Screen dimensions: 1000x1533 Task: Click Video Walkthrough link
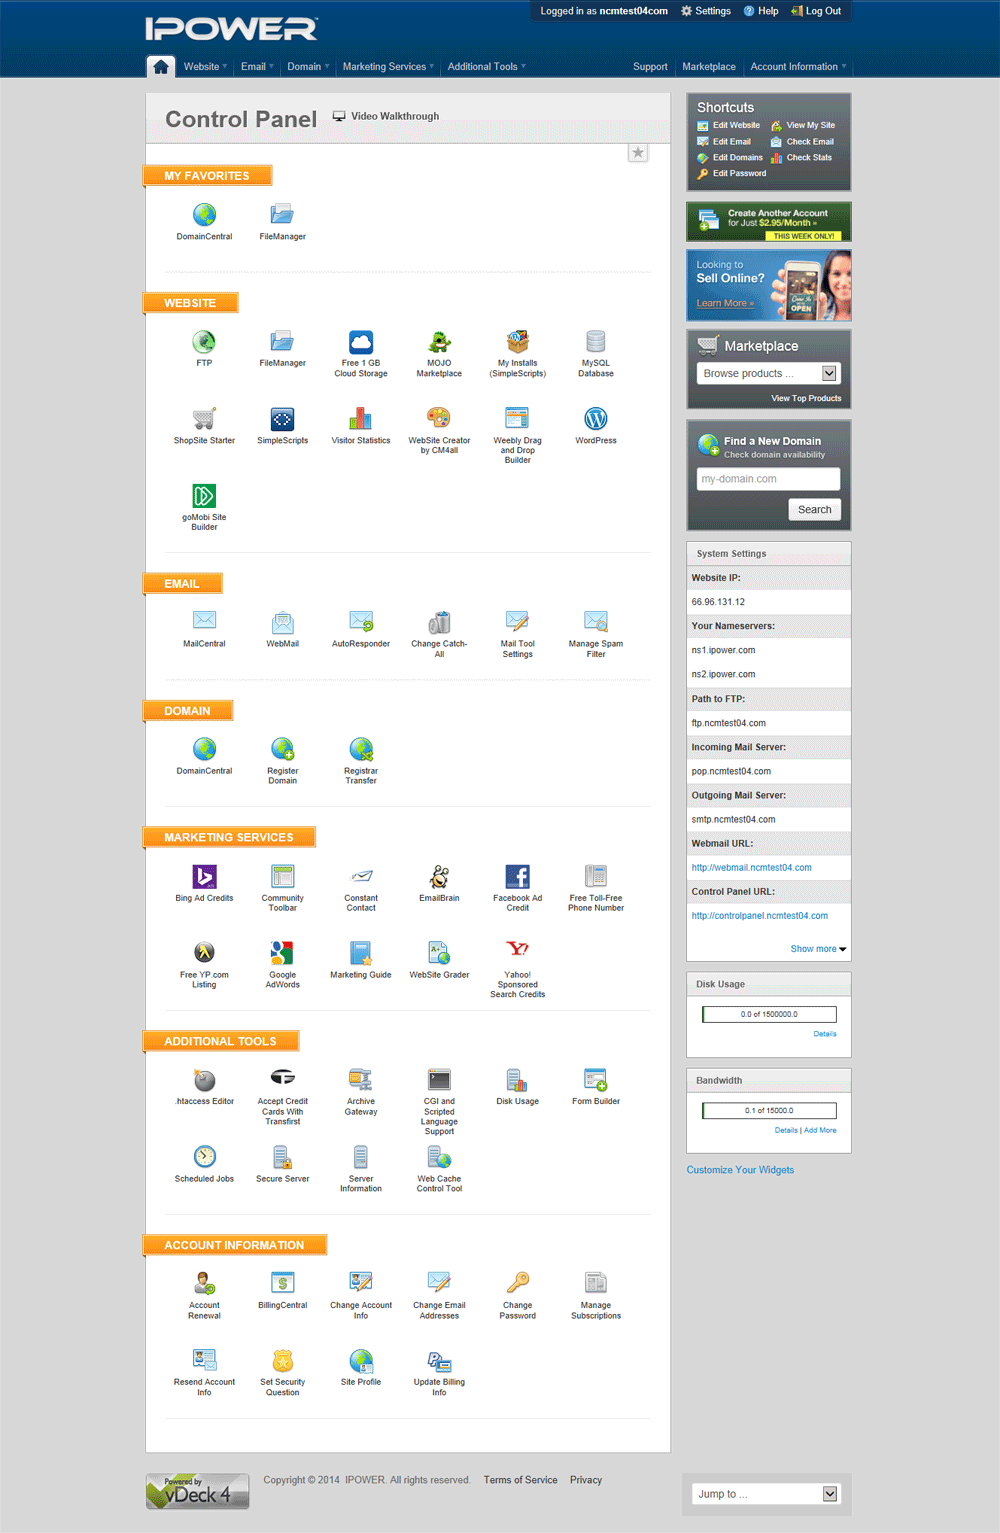(386, 116)
